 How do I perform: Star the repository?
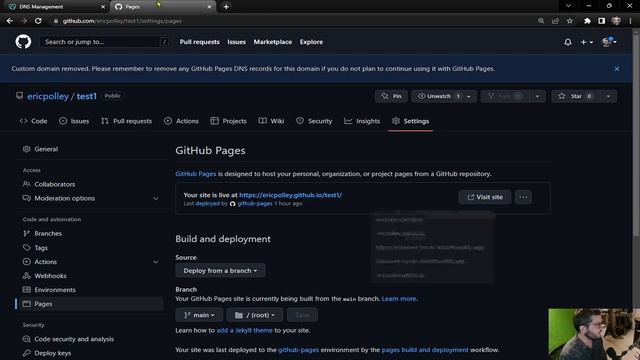pyautogui.click(x=575, y=96)
